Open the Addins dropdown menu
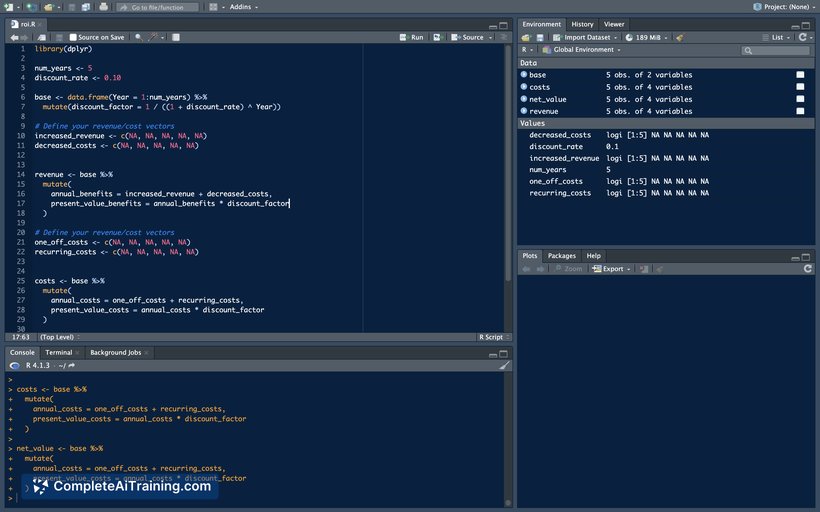The width and height of the screenshot is (820, 512). pos(244,7)
